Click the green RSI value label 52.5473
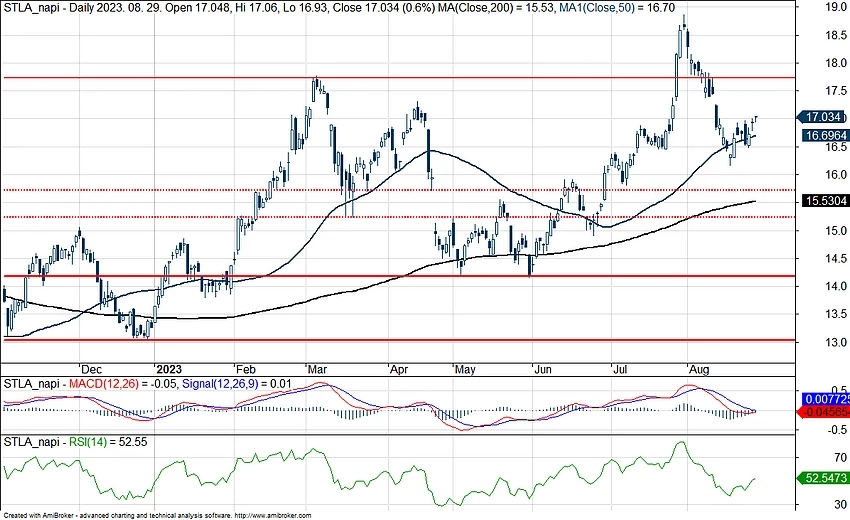Image resolution: width=850 pixels, height=520 pixels. click(x=822, y=478)
